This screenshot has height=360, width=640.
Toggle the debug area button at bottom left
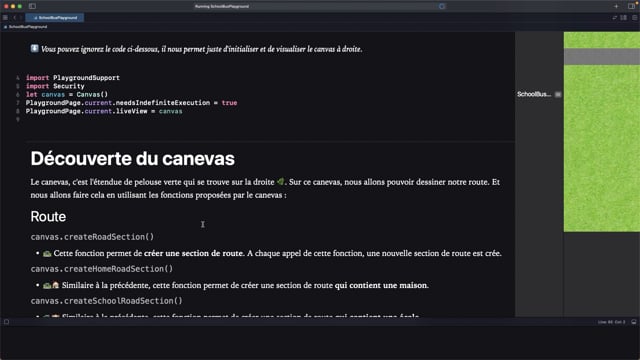(6, 322)
